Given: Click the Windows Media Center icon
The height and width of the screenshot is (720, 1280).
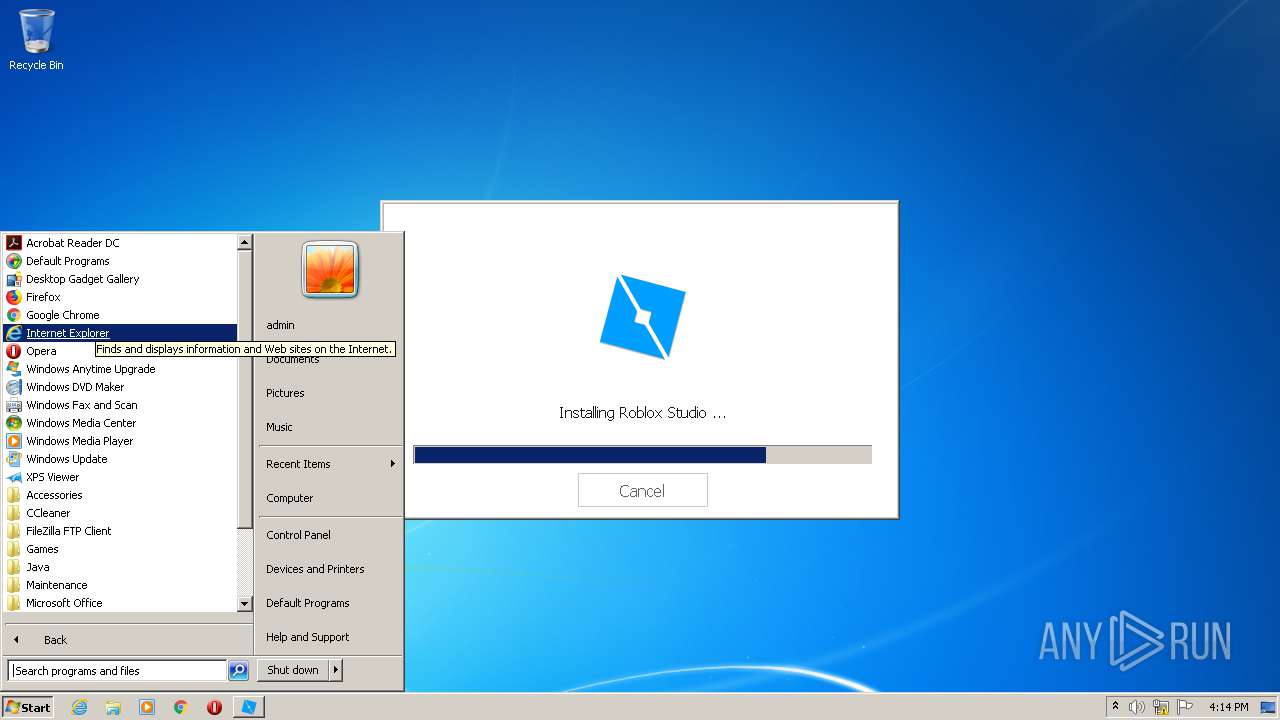Looking at the screenshot, I should (x=14, y=423).
